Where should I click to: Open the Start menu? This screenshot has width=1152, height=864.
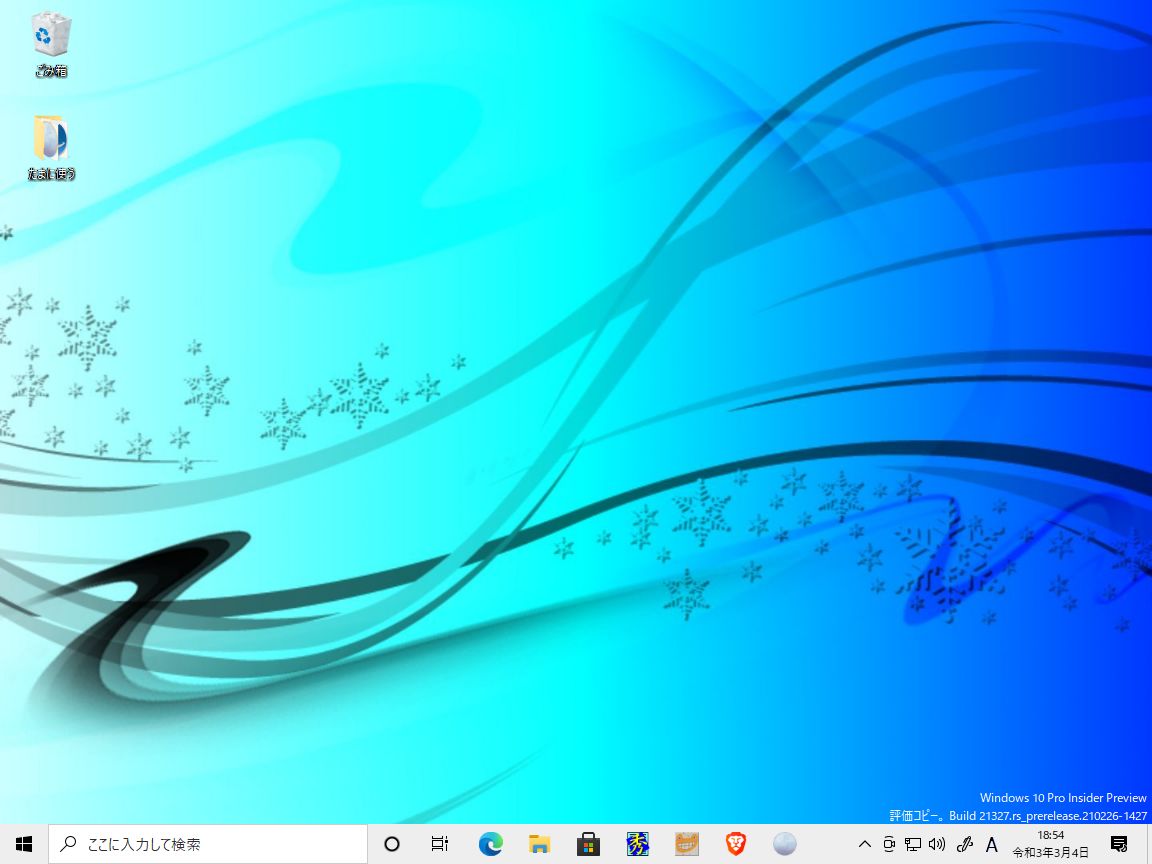22,844
